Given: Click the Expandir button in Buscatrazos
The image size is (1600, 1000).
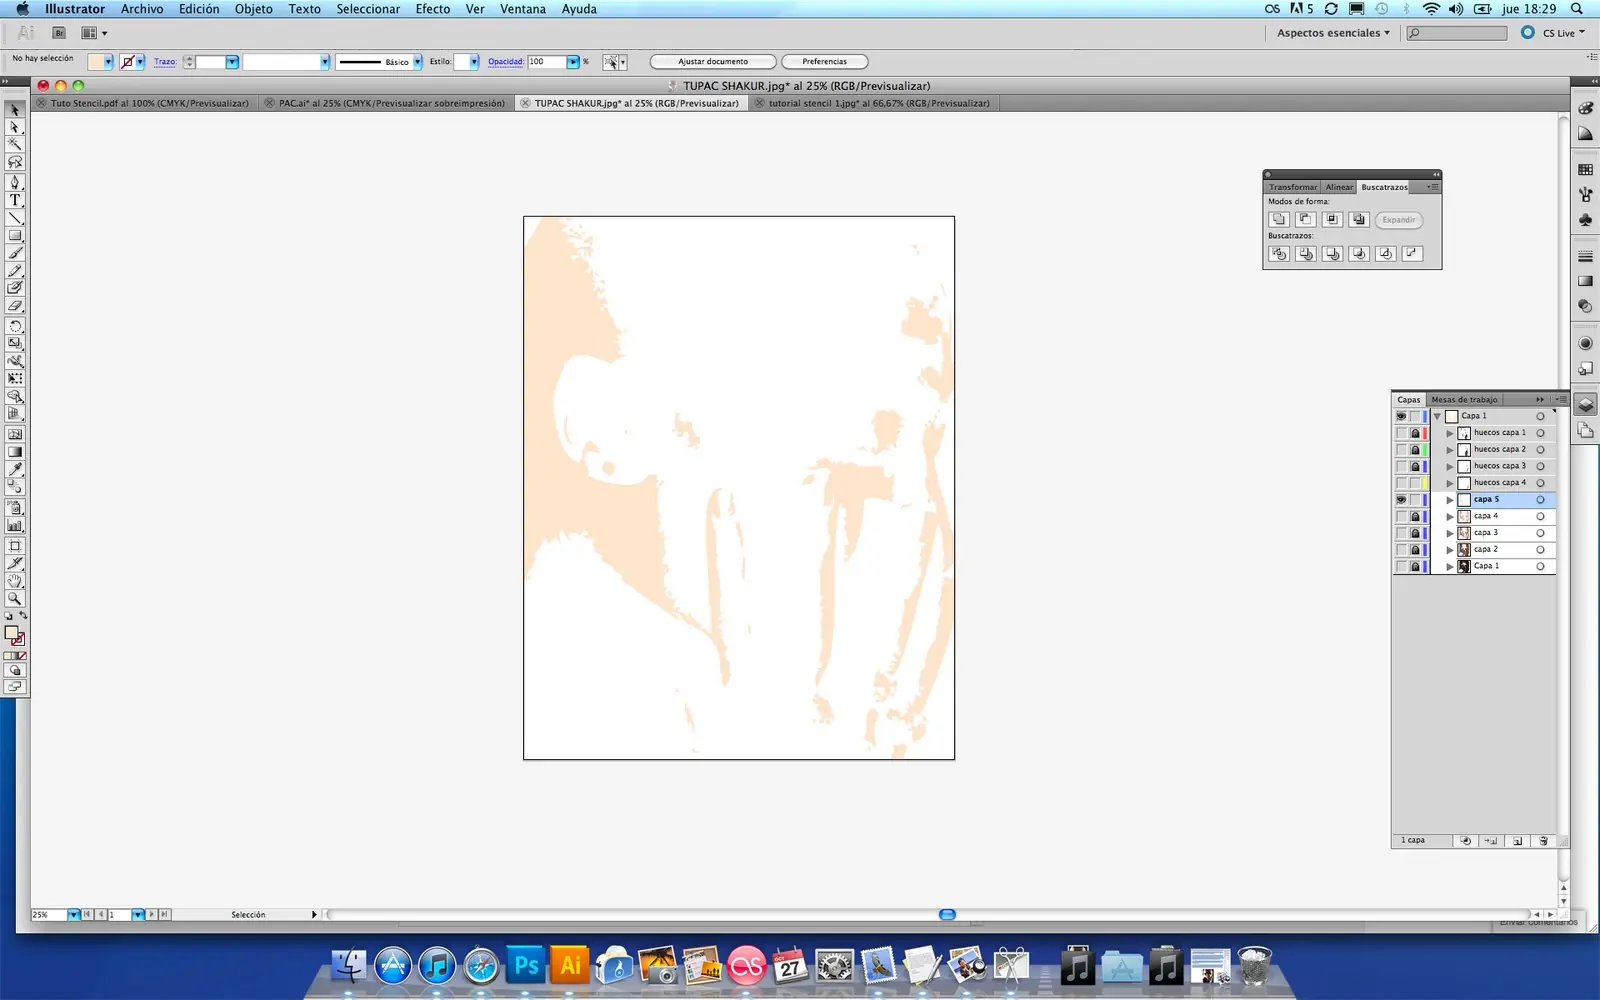Looking at the screenshot, I should 1398,220.
